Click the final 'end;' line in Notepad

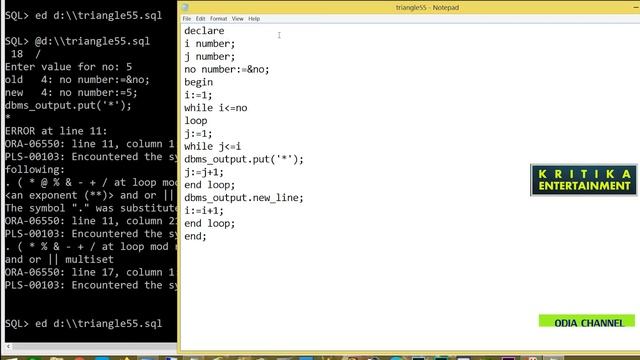click(195, 236)
